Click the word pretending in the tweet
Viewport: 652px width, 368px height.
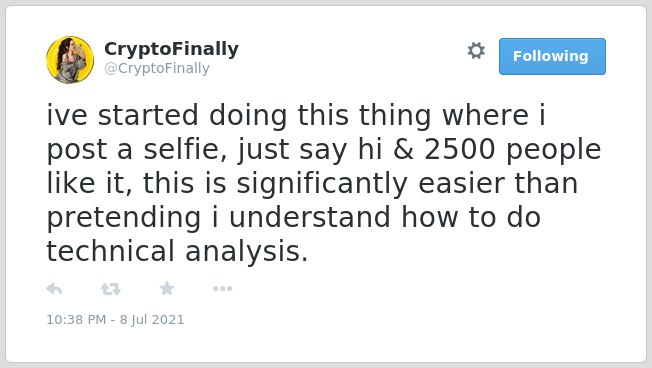click(x=124, y=218)
